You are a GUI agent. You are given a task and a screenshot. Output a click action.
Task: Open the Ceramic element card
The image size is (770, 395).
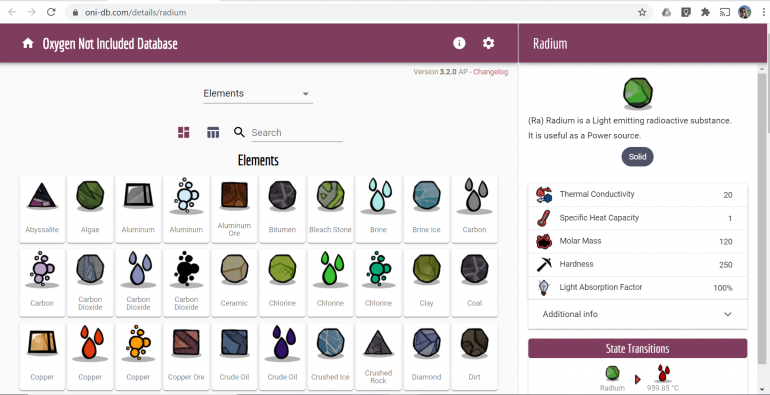click(234, 282)
